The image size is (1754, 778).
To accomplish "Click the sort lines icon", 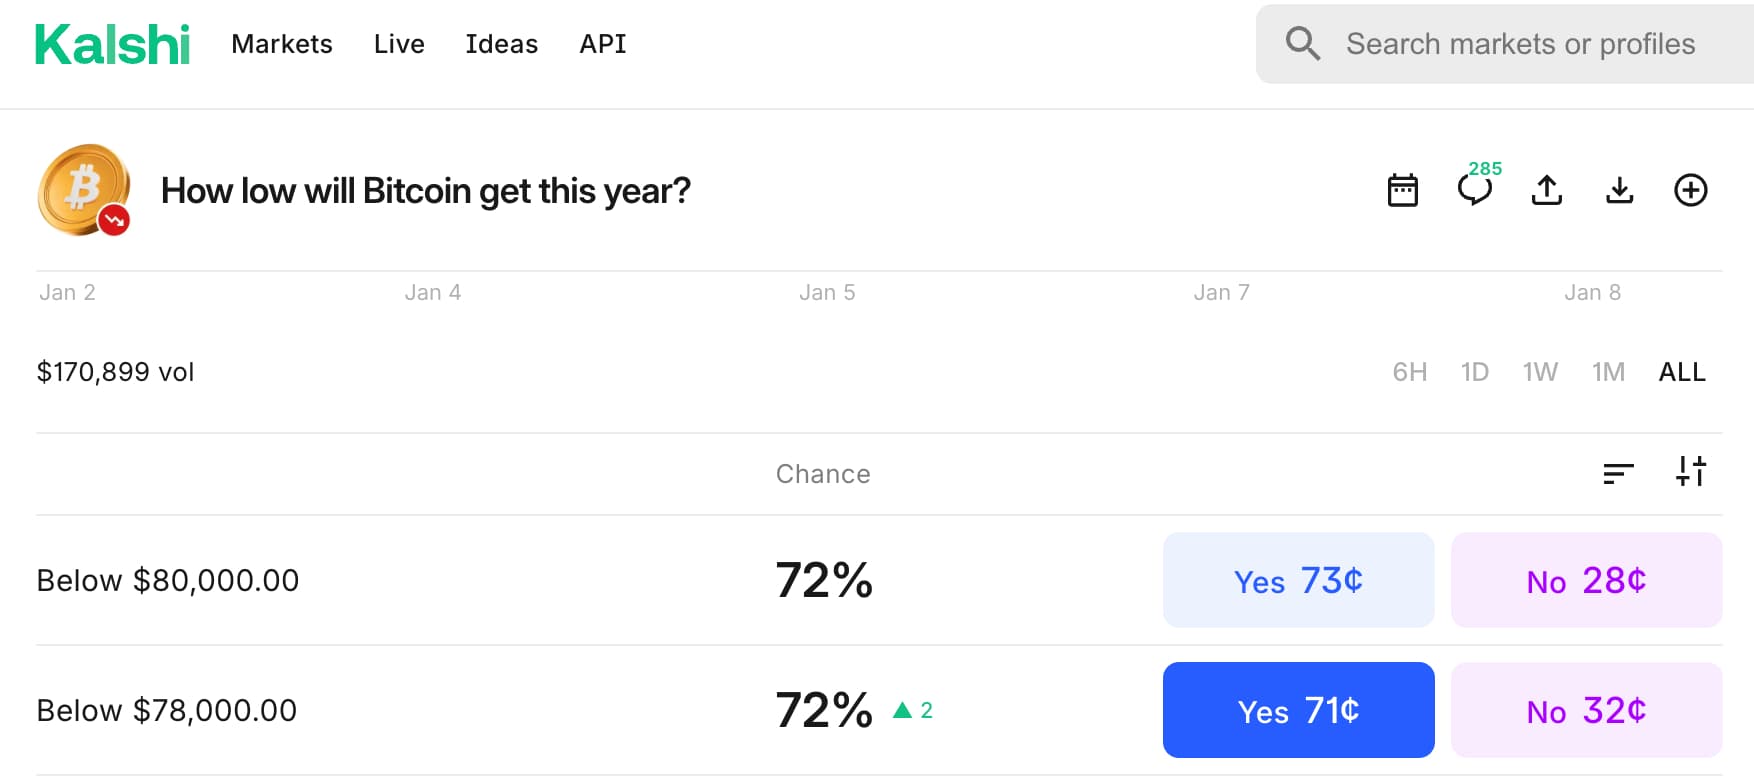I will [x=1618, y=473].
